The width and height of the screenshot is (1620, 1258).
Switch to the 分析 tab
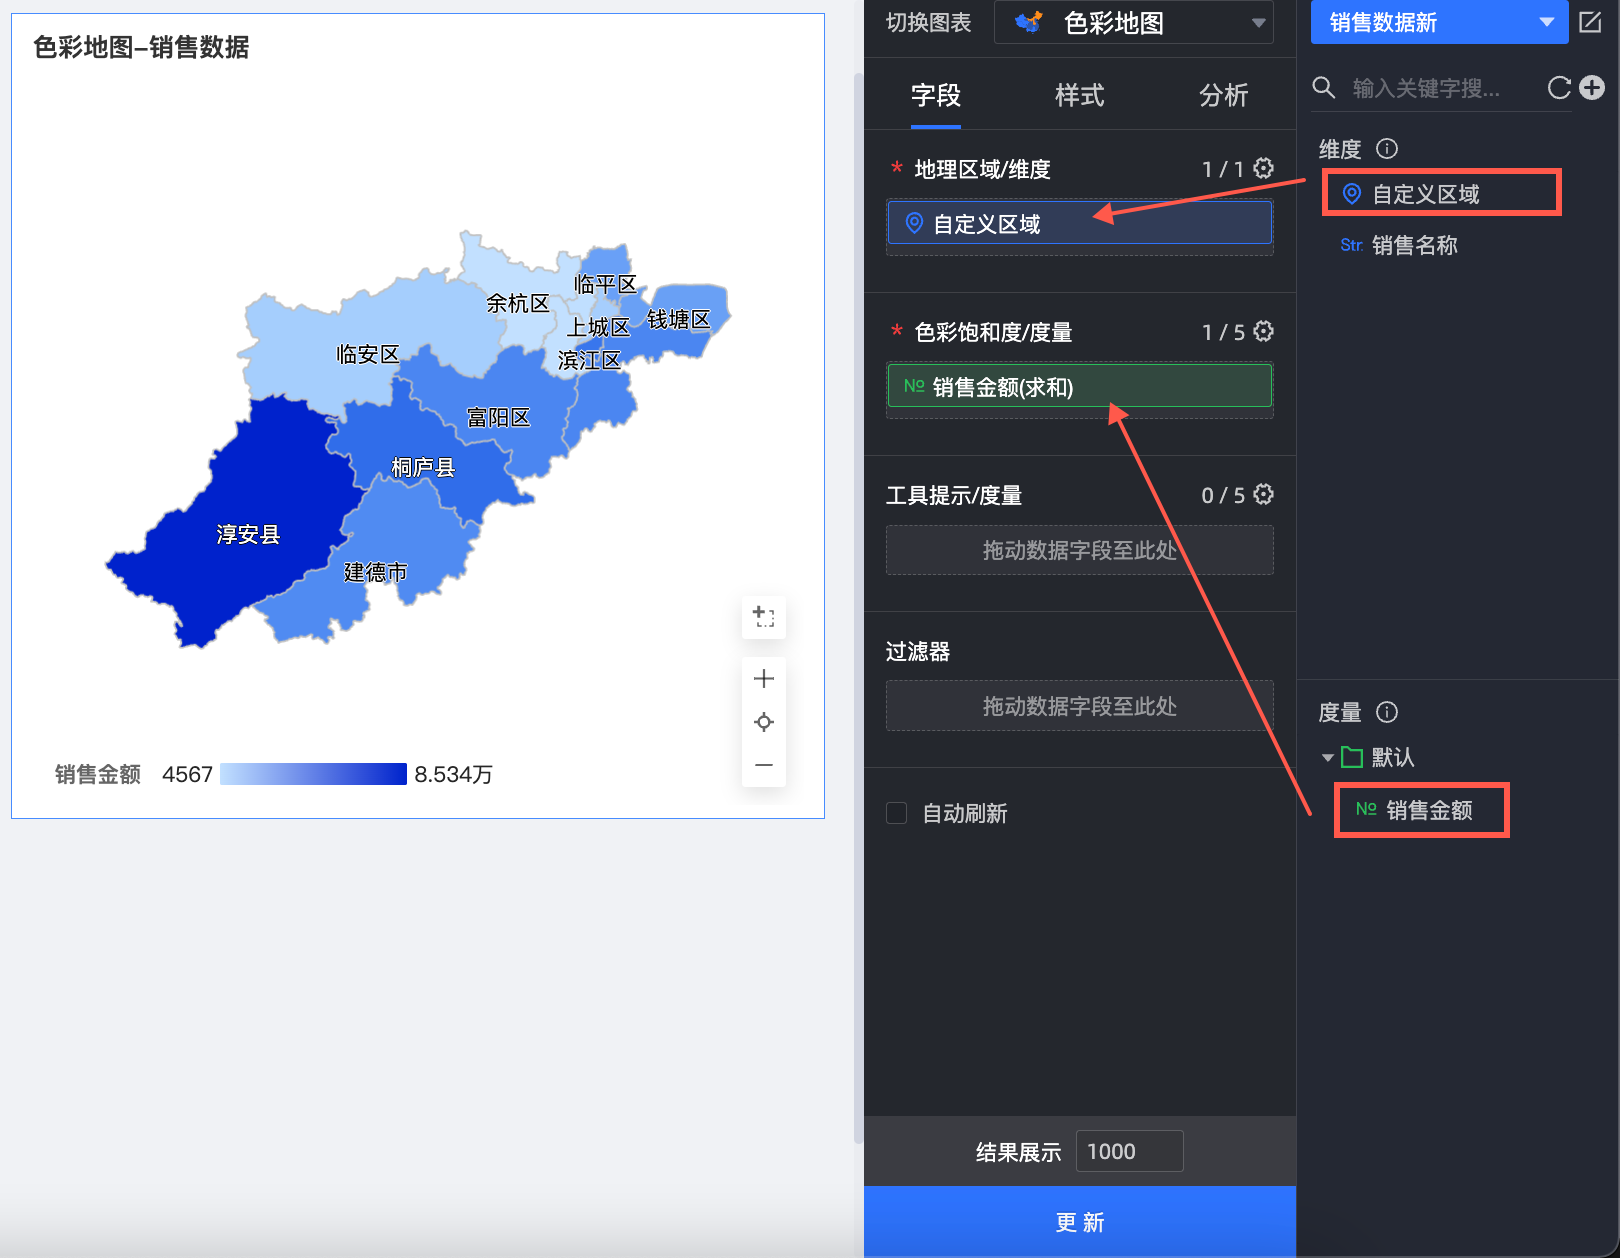click(1224, 95)
